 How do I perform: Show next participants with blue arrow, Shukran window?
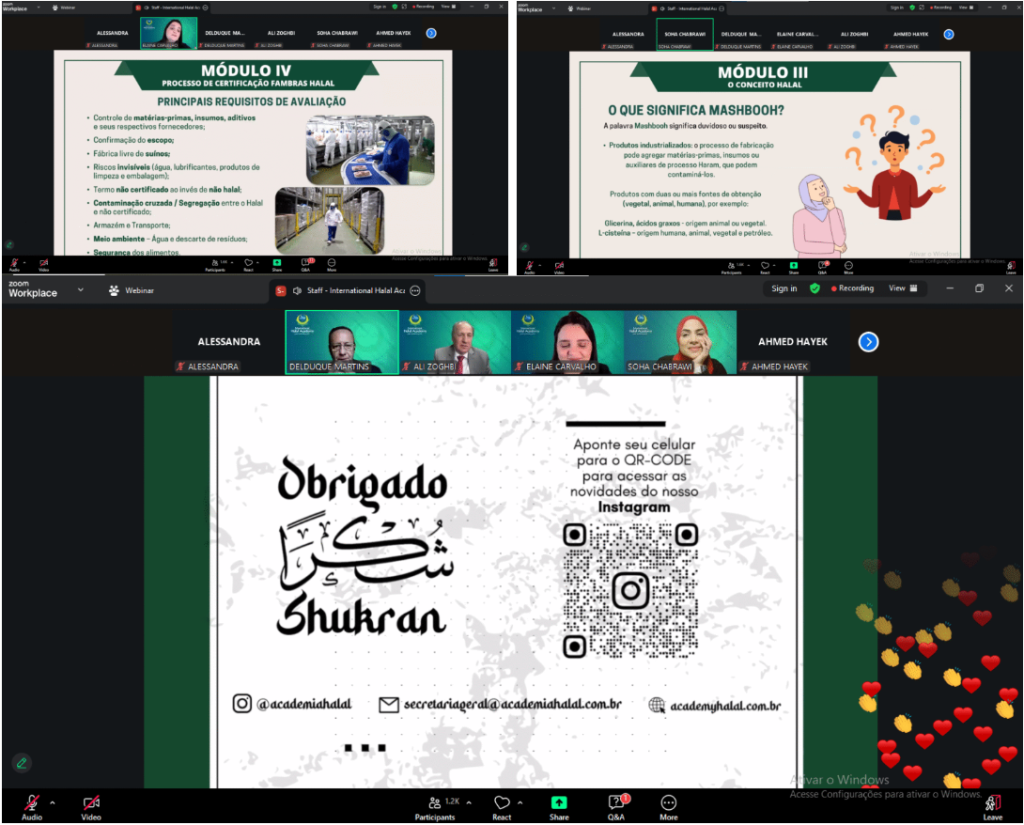coord(868,342)
